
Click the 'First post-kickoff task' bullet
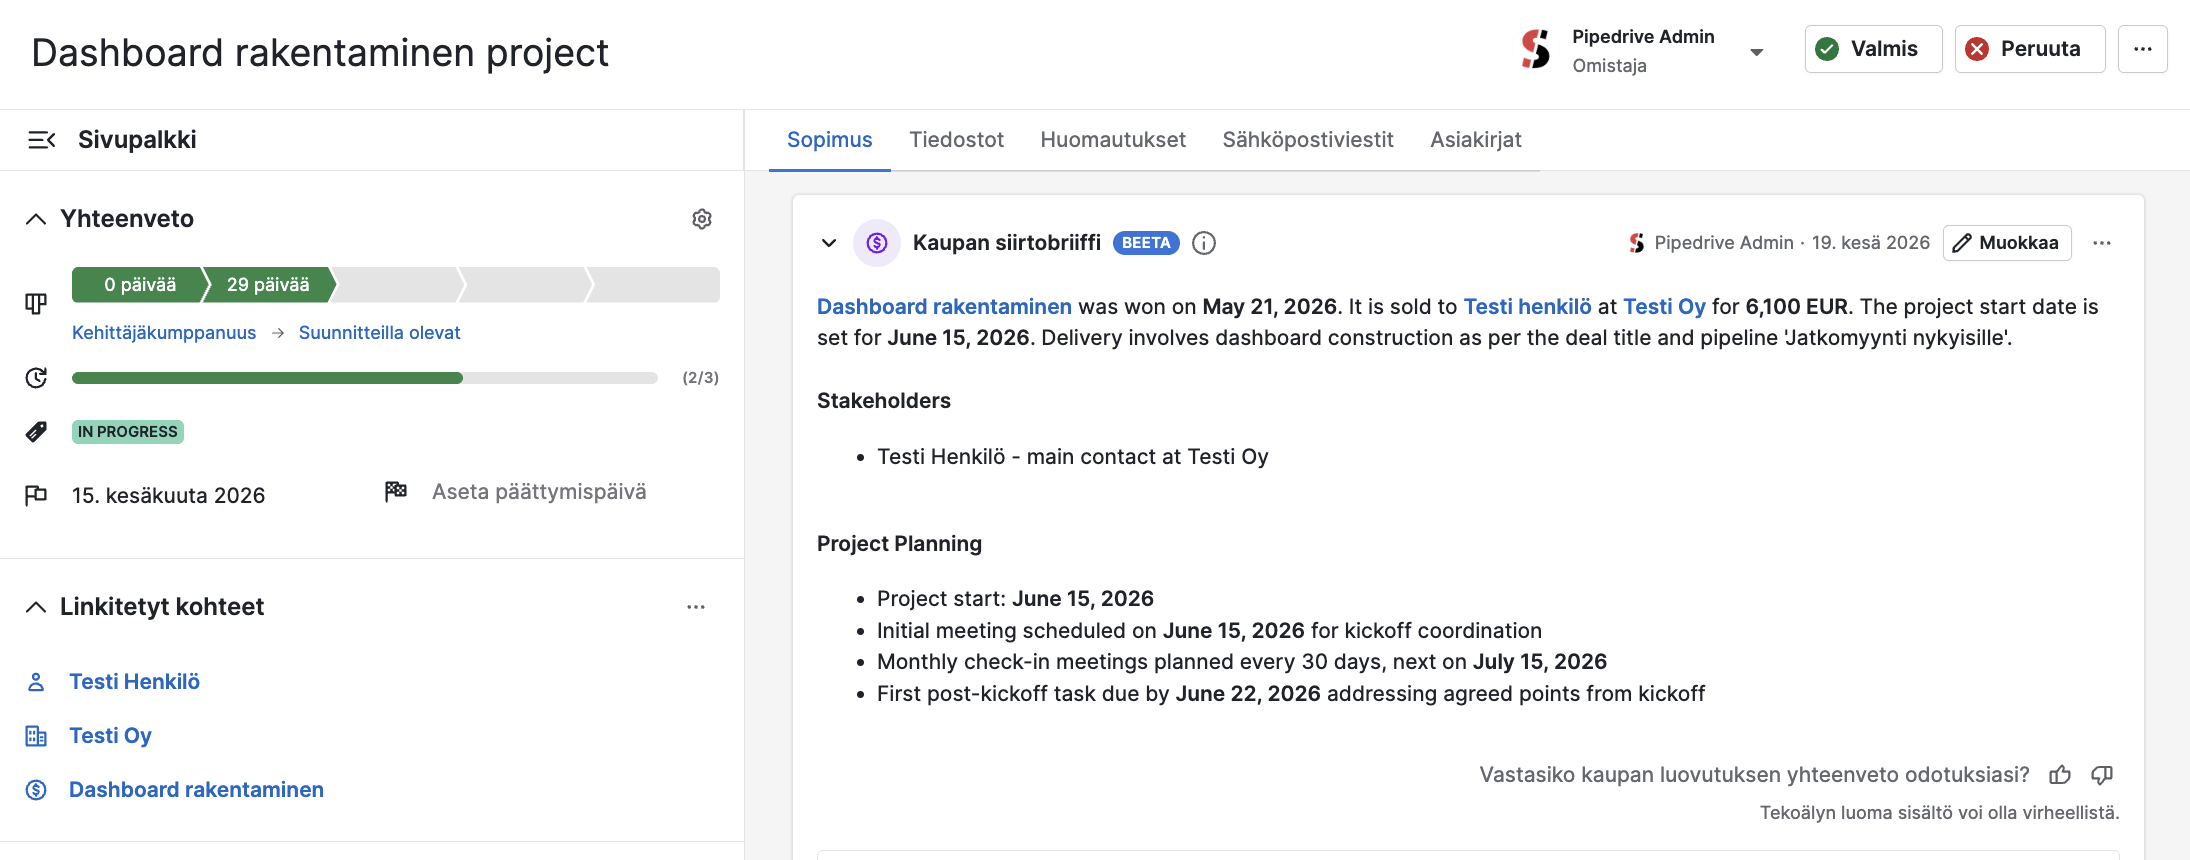(1291, 694)
